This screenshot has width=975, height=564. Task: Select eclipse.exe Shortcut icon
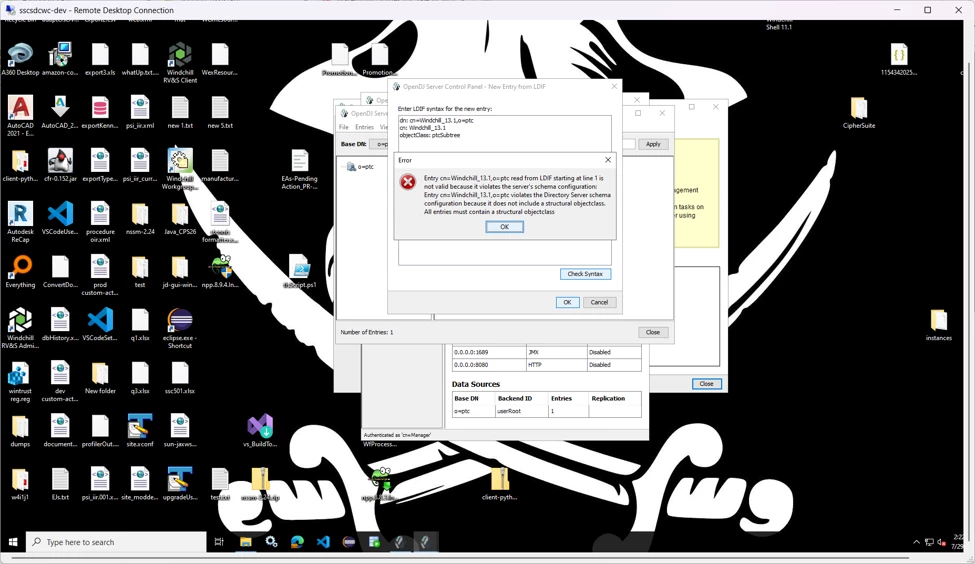180,328
